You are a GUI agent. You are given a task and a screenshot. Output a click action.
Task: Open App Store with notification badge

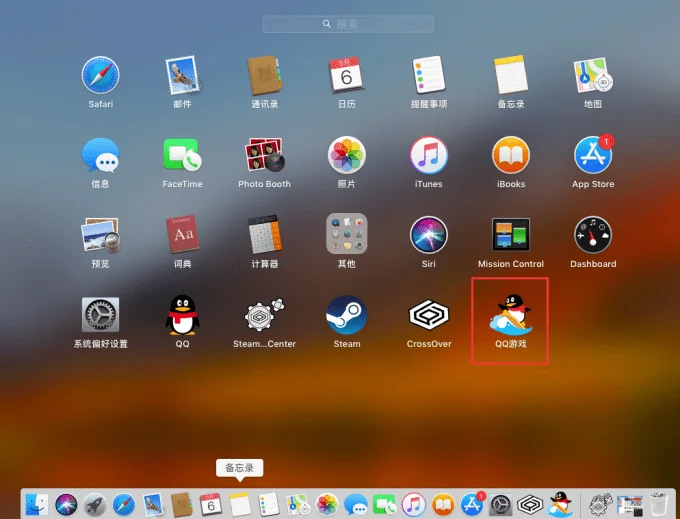[593, 155]
